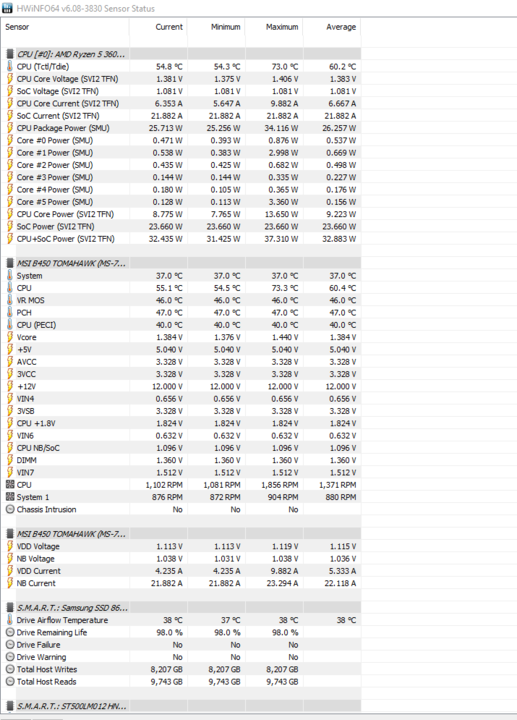Select the VR MOS temperature row

tap(181, 300)
